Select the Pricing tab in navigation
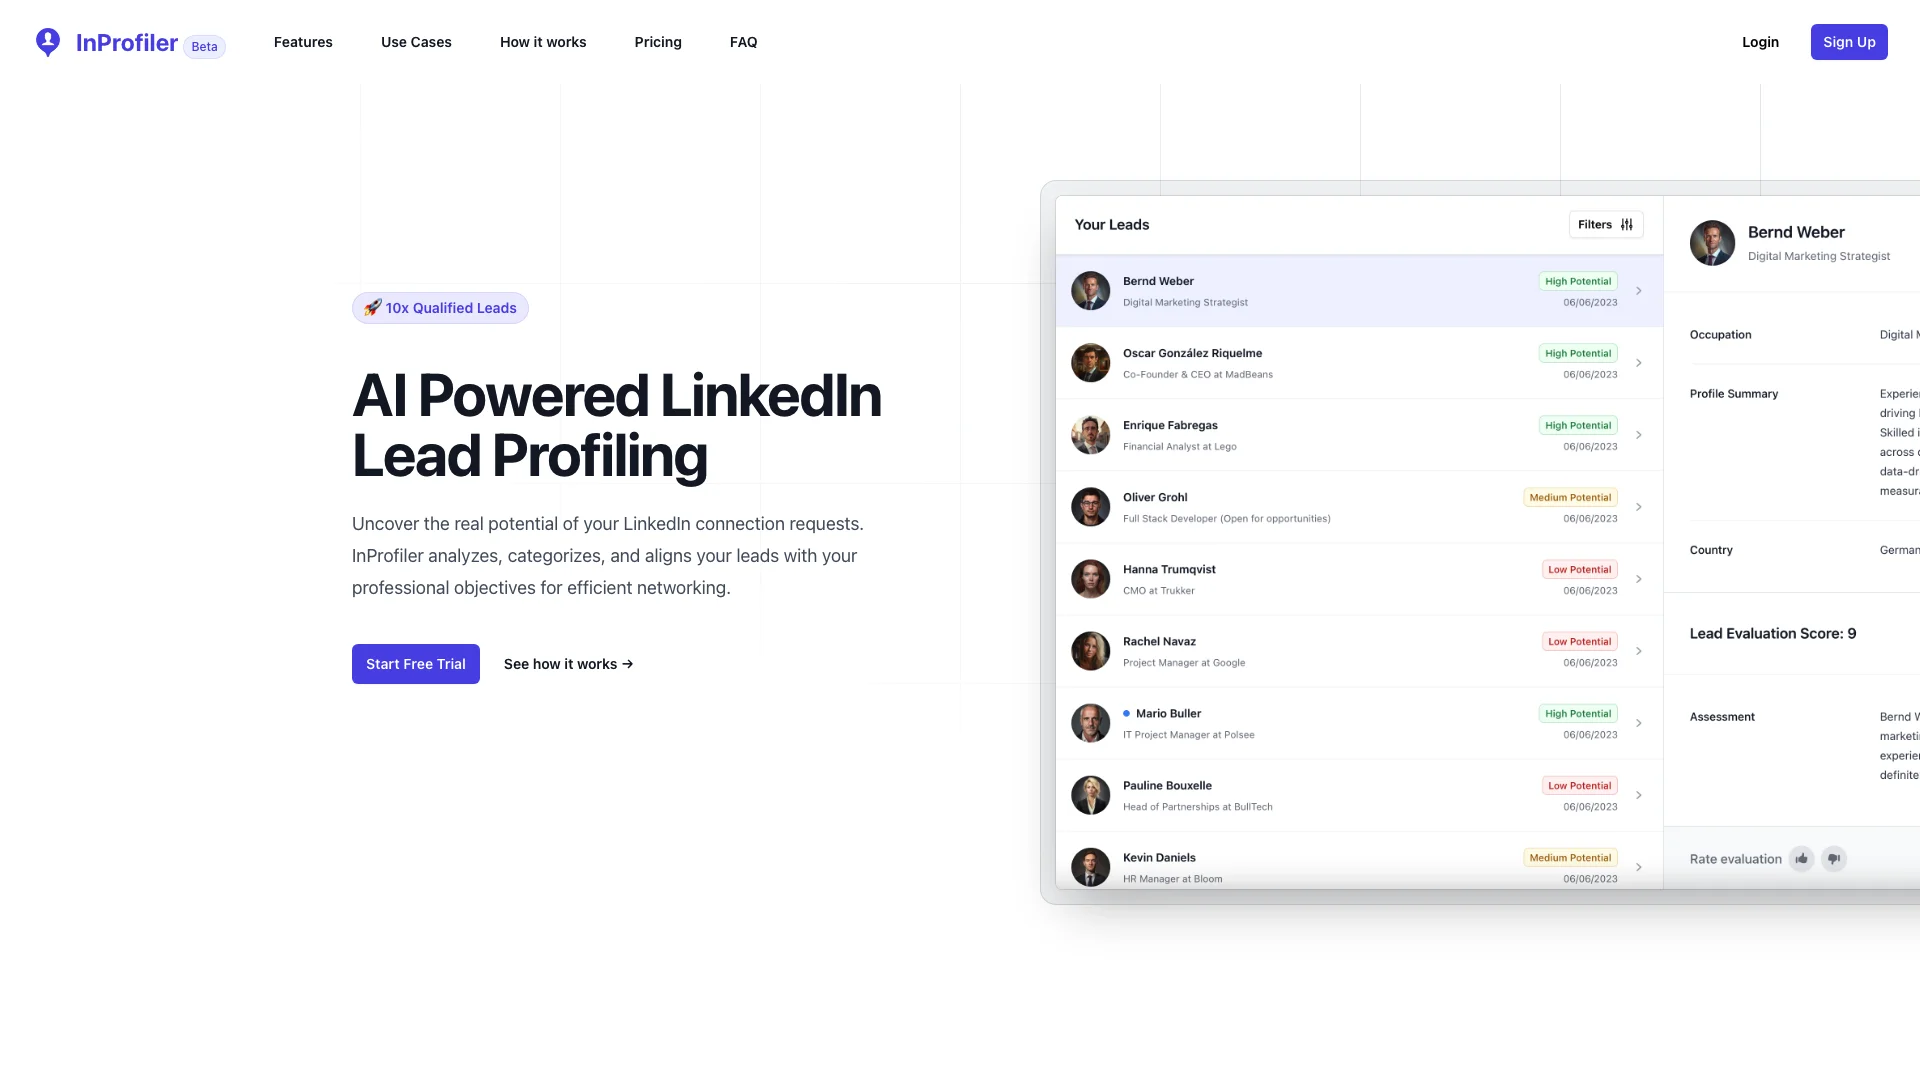Screen dimensions: 1920x1080 (x=658, y=41)
